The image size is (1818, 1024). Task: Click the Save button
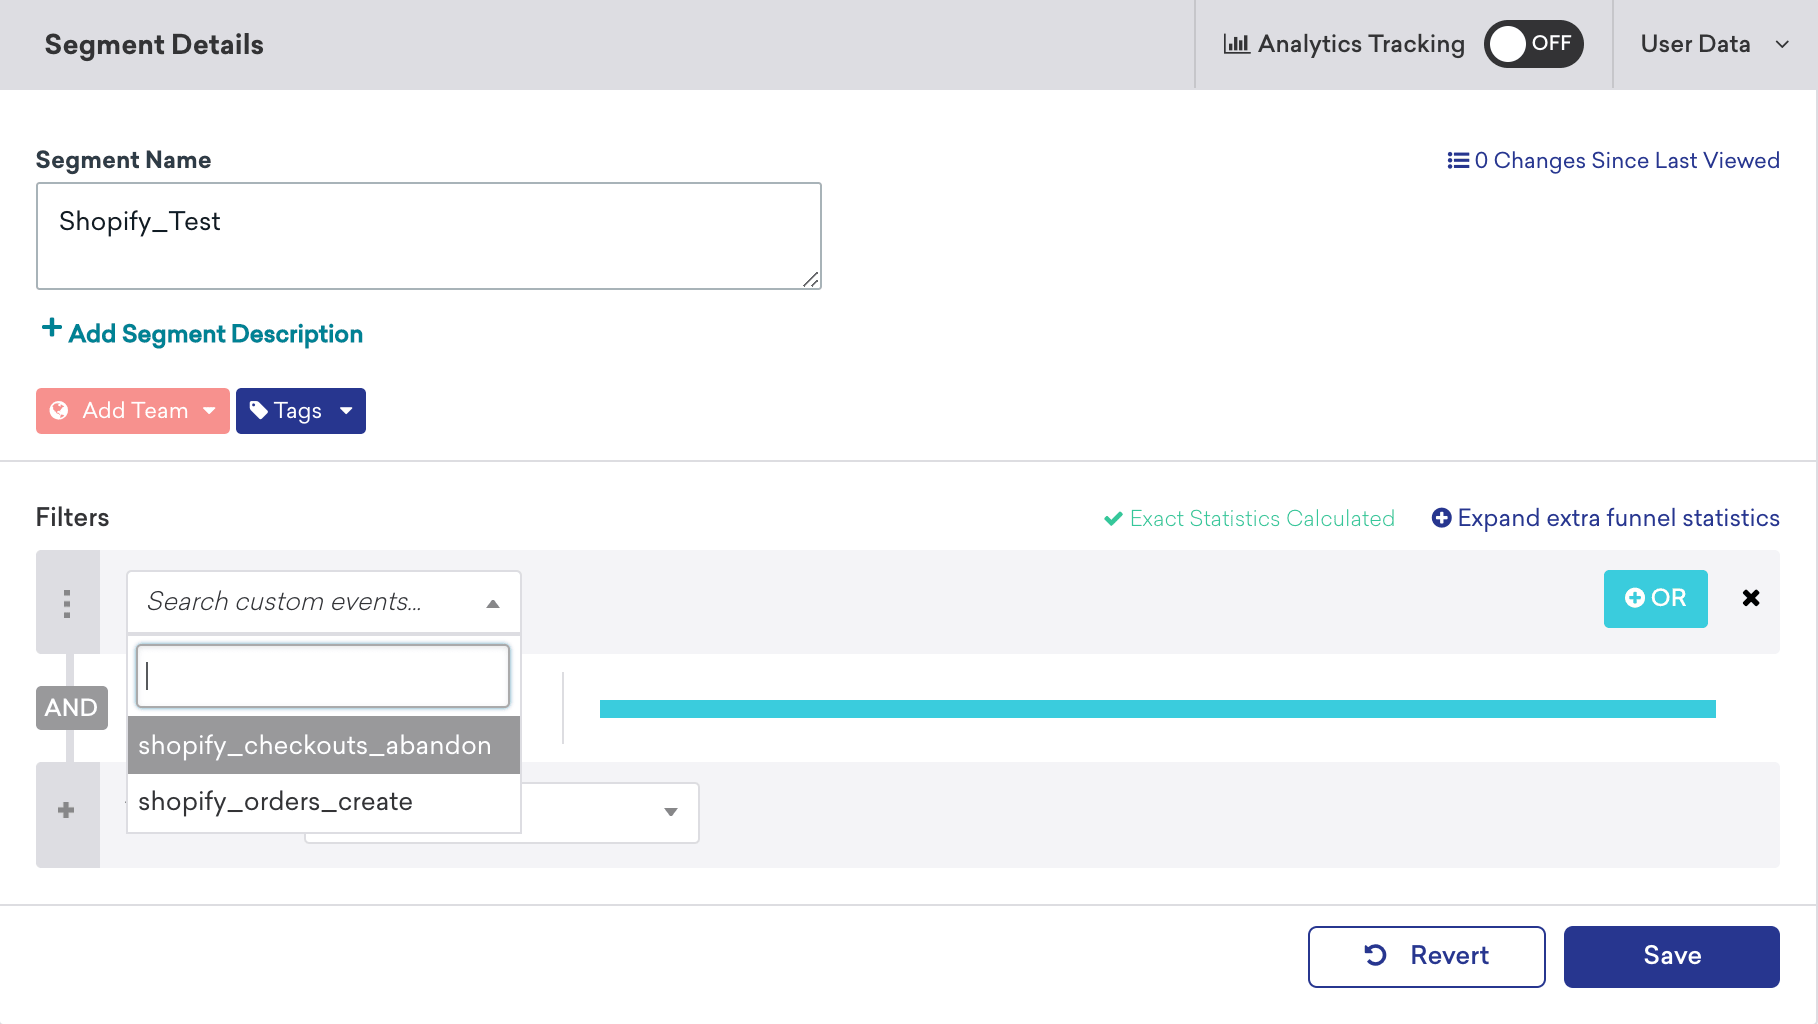coord(1672,957)
